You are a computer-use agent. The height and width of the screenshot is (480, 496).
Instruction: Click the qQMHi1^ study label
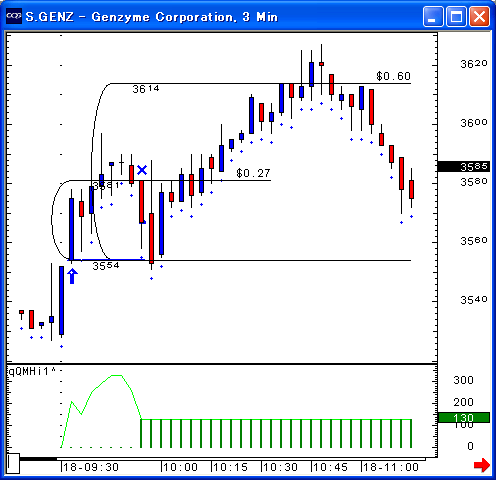tap(31, 371)
